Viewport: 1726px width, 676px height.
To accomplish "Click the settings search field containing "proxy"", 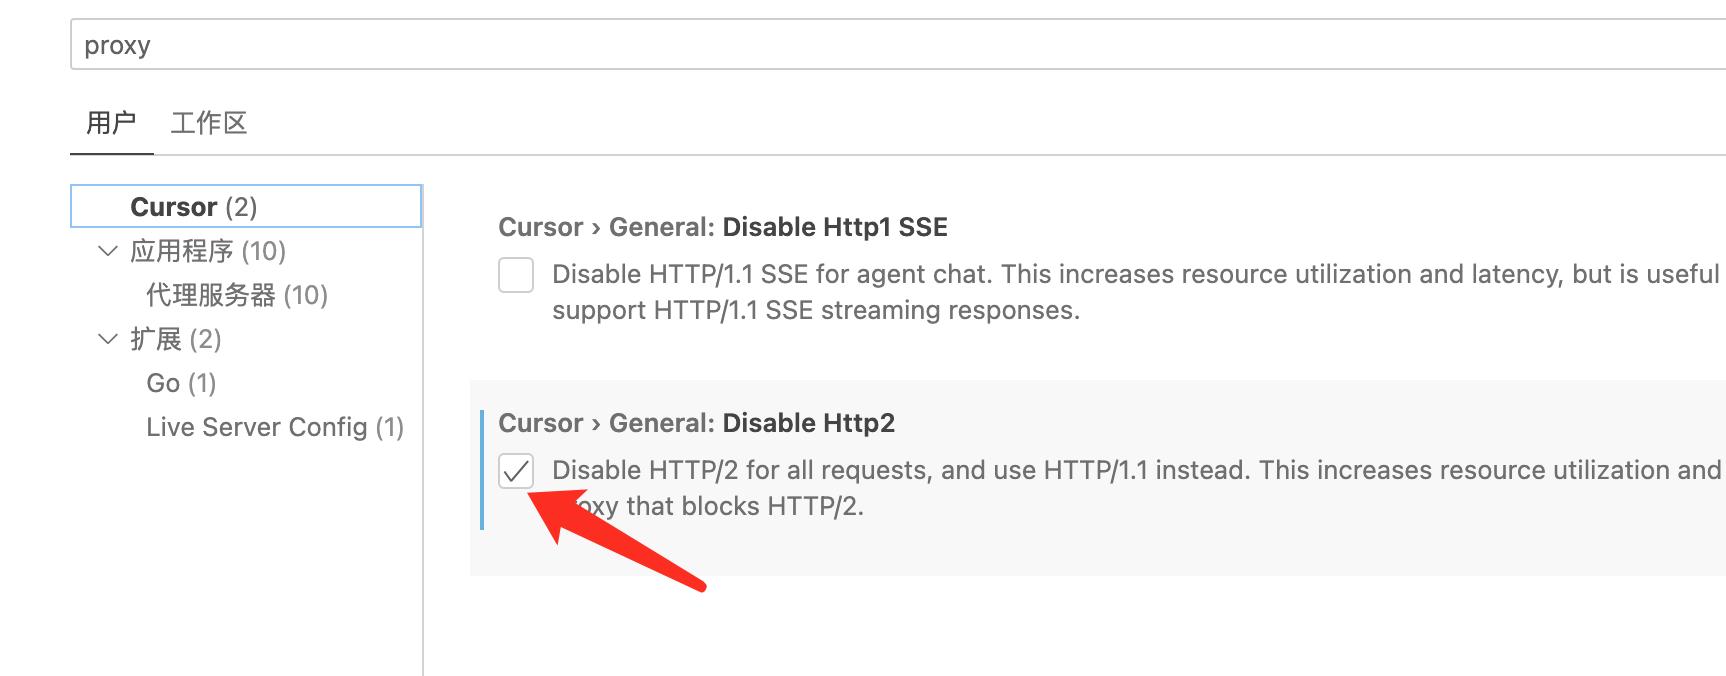I will (x=800, y=45).
